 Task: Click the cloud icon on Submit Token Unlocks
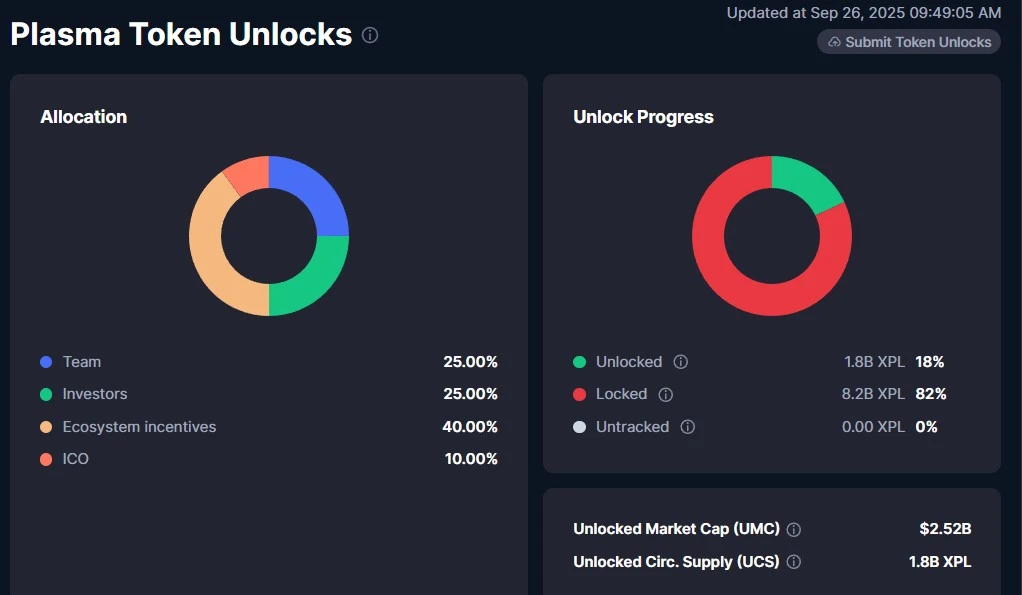click(x=832, y=42)
